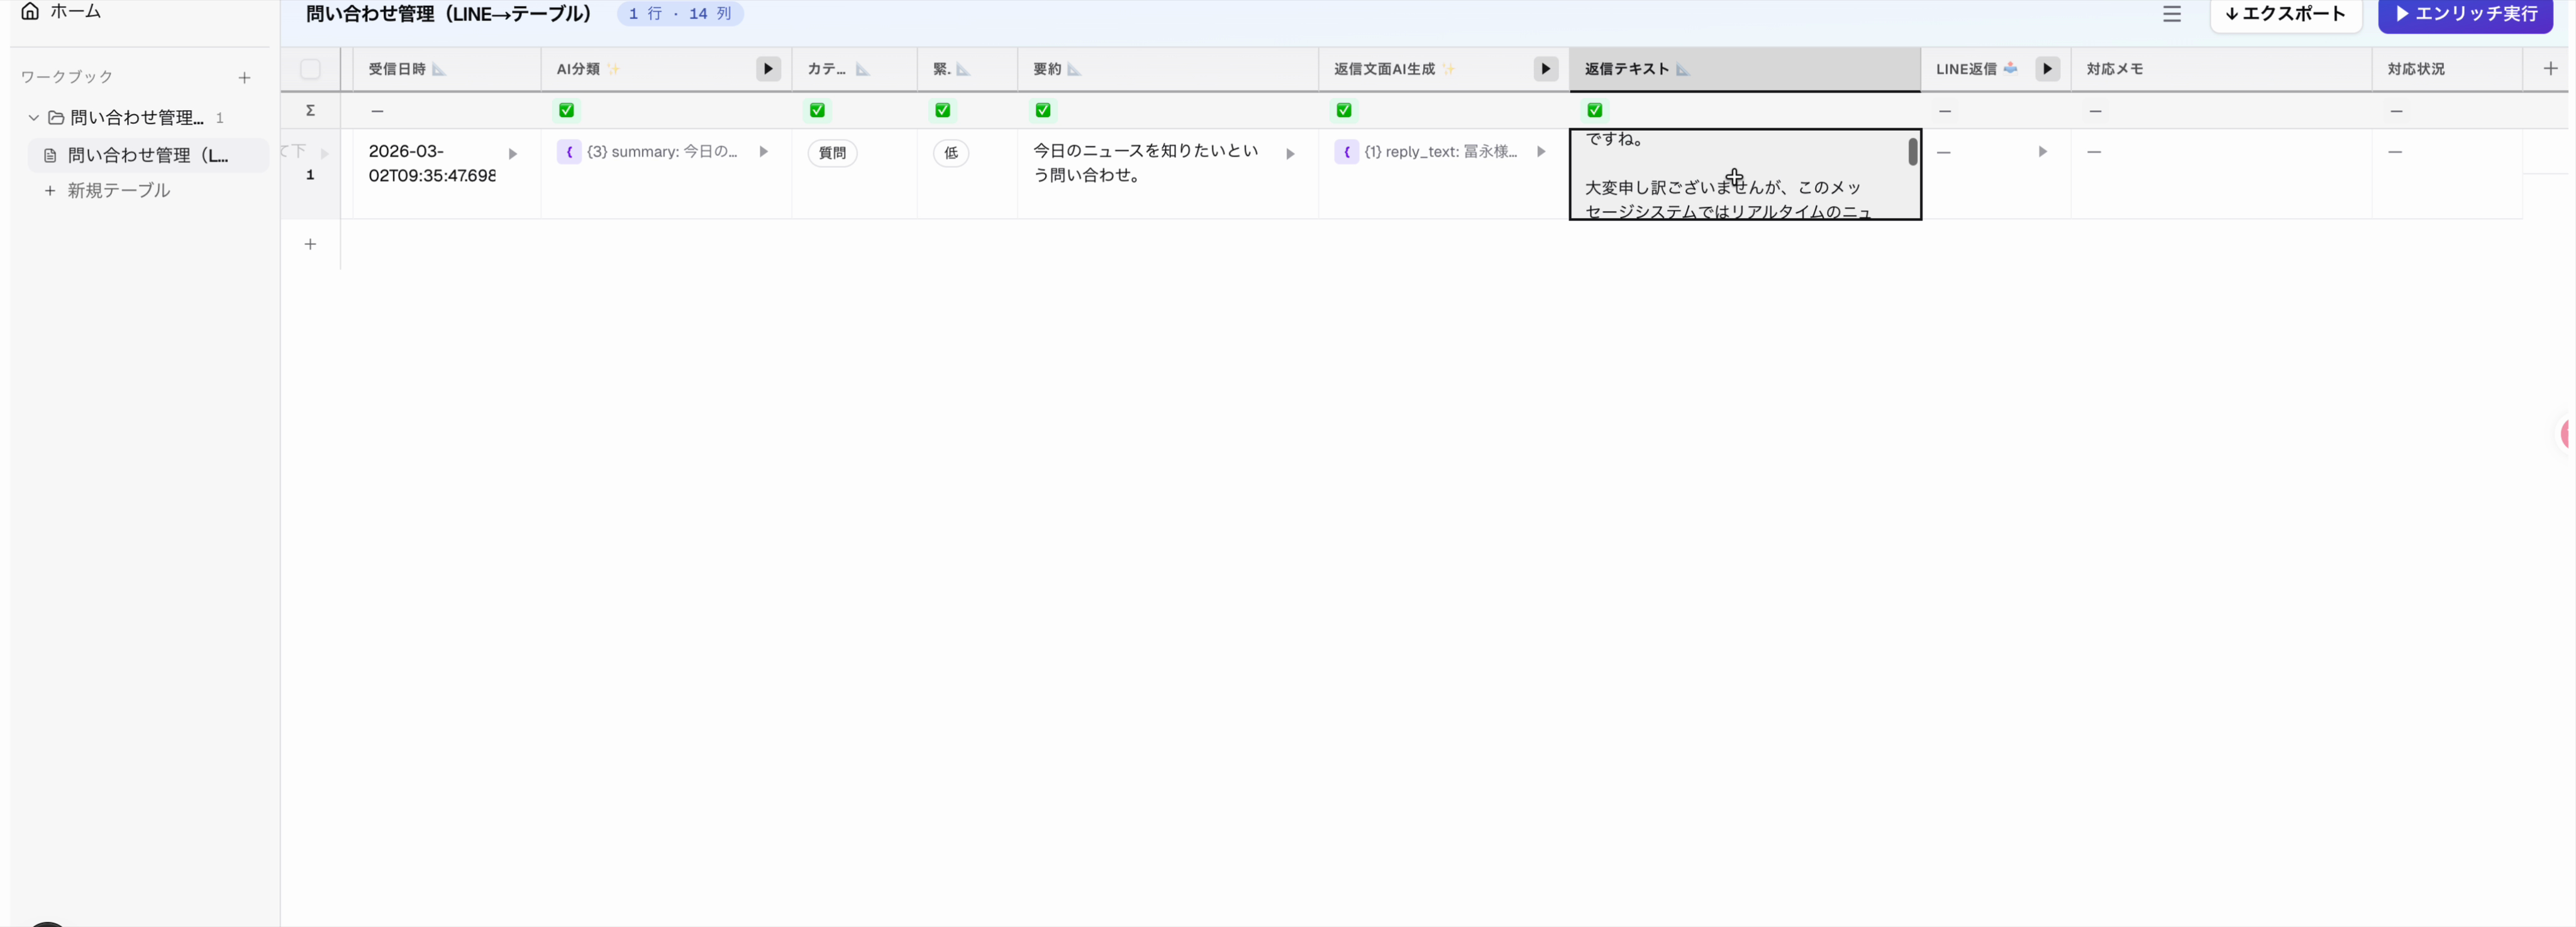Expand the 受信日時 cell arrow
The width and height of the screenshot is (2576, 927).
point(512,154)
